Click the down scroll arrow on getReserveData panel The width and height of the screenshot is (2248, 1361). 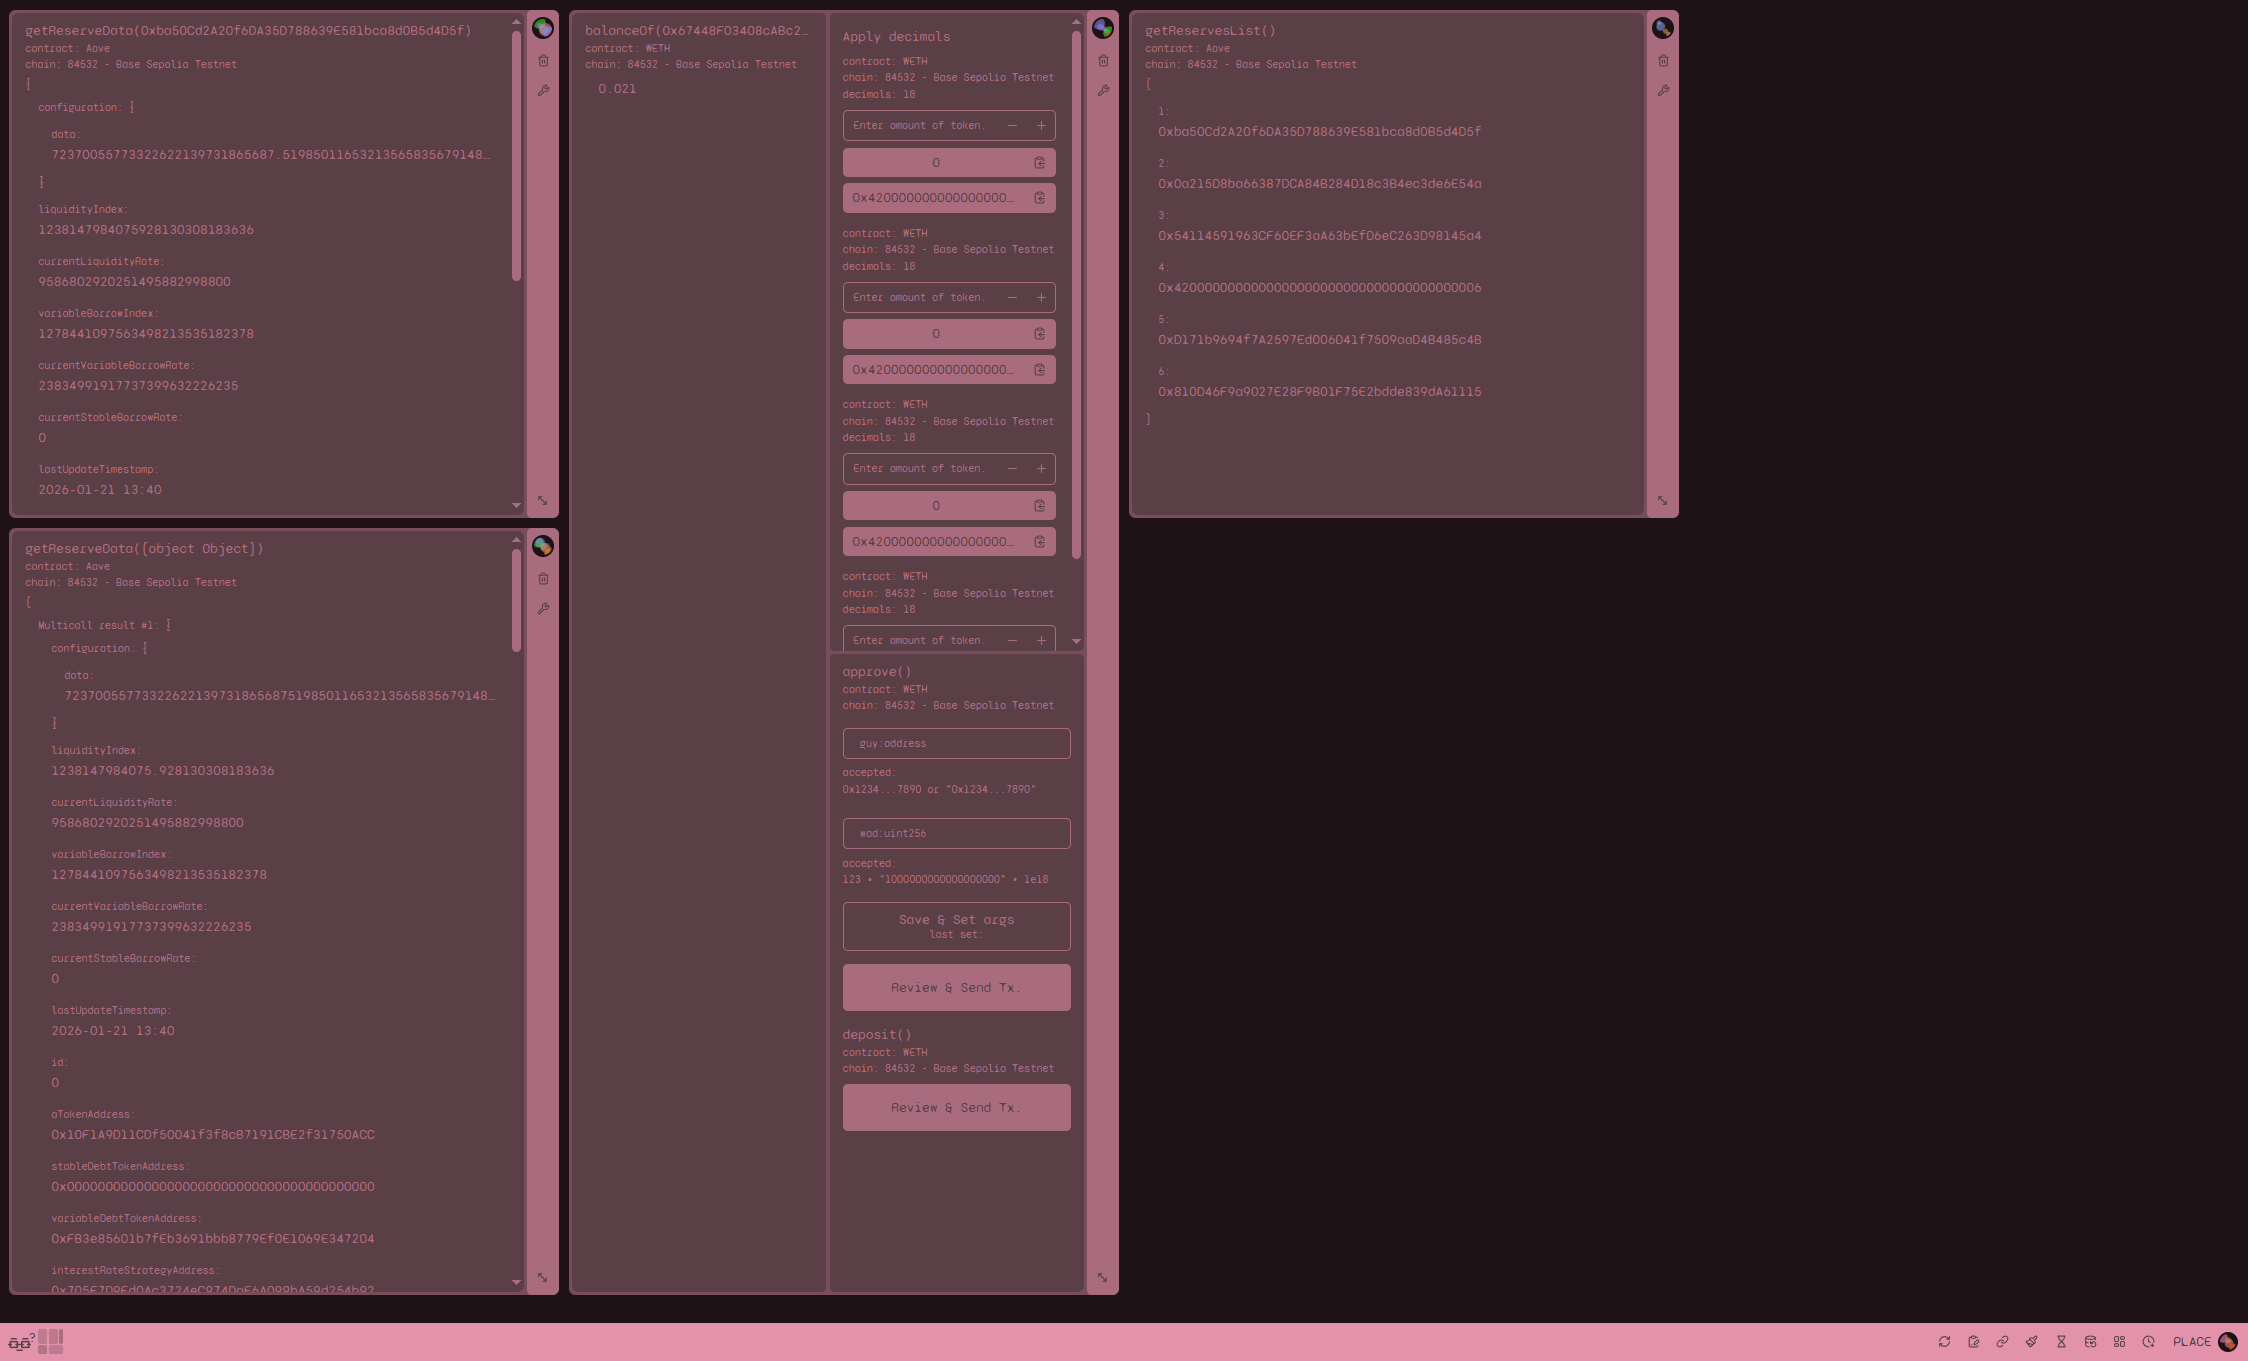(517, 505)
